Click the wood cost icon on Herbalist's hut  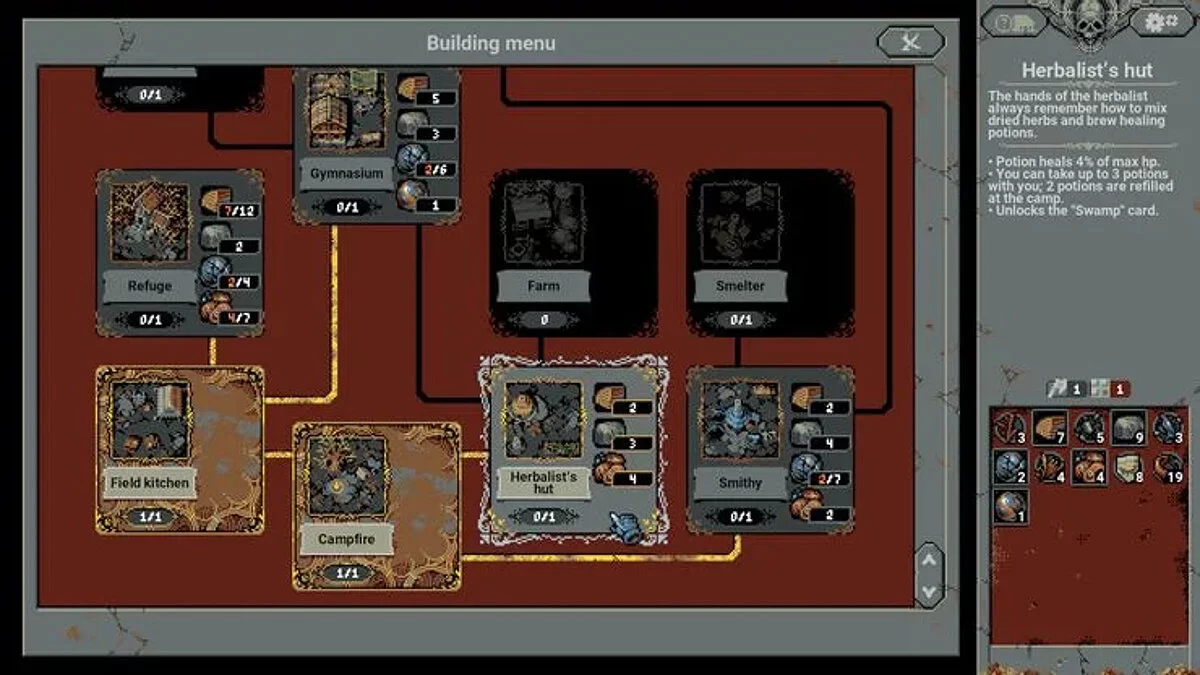pos(609,397)
